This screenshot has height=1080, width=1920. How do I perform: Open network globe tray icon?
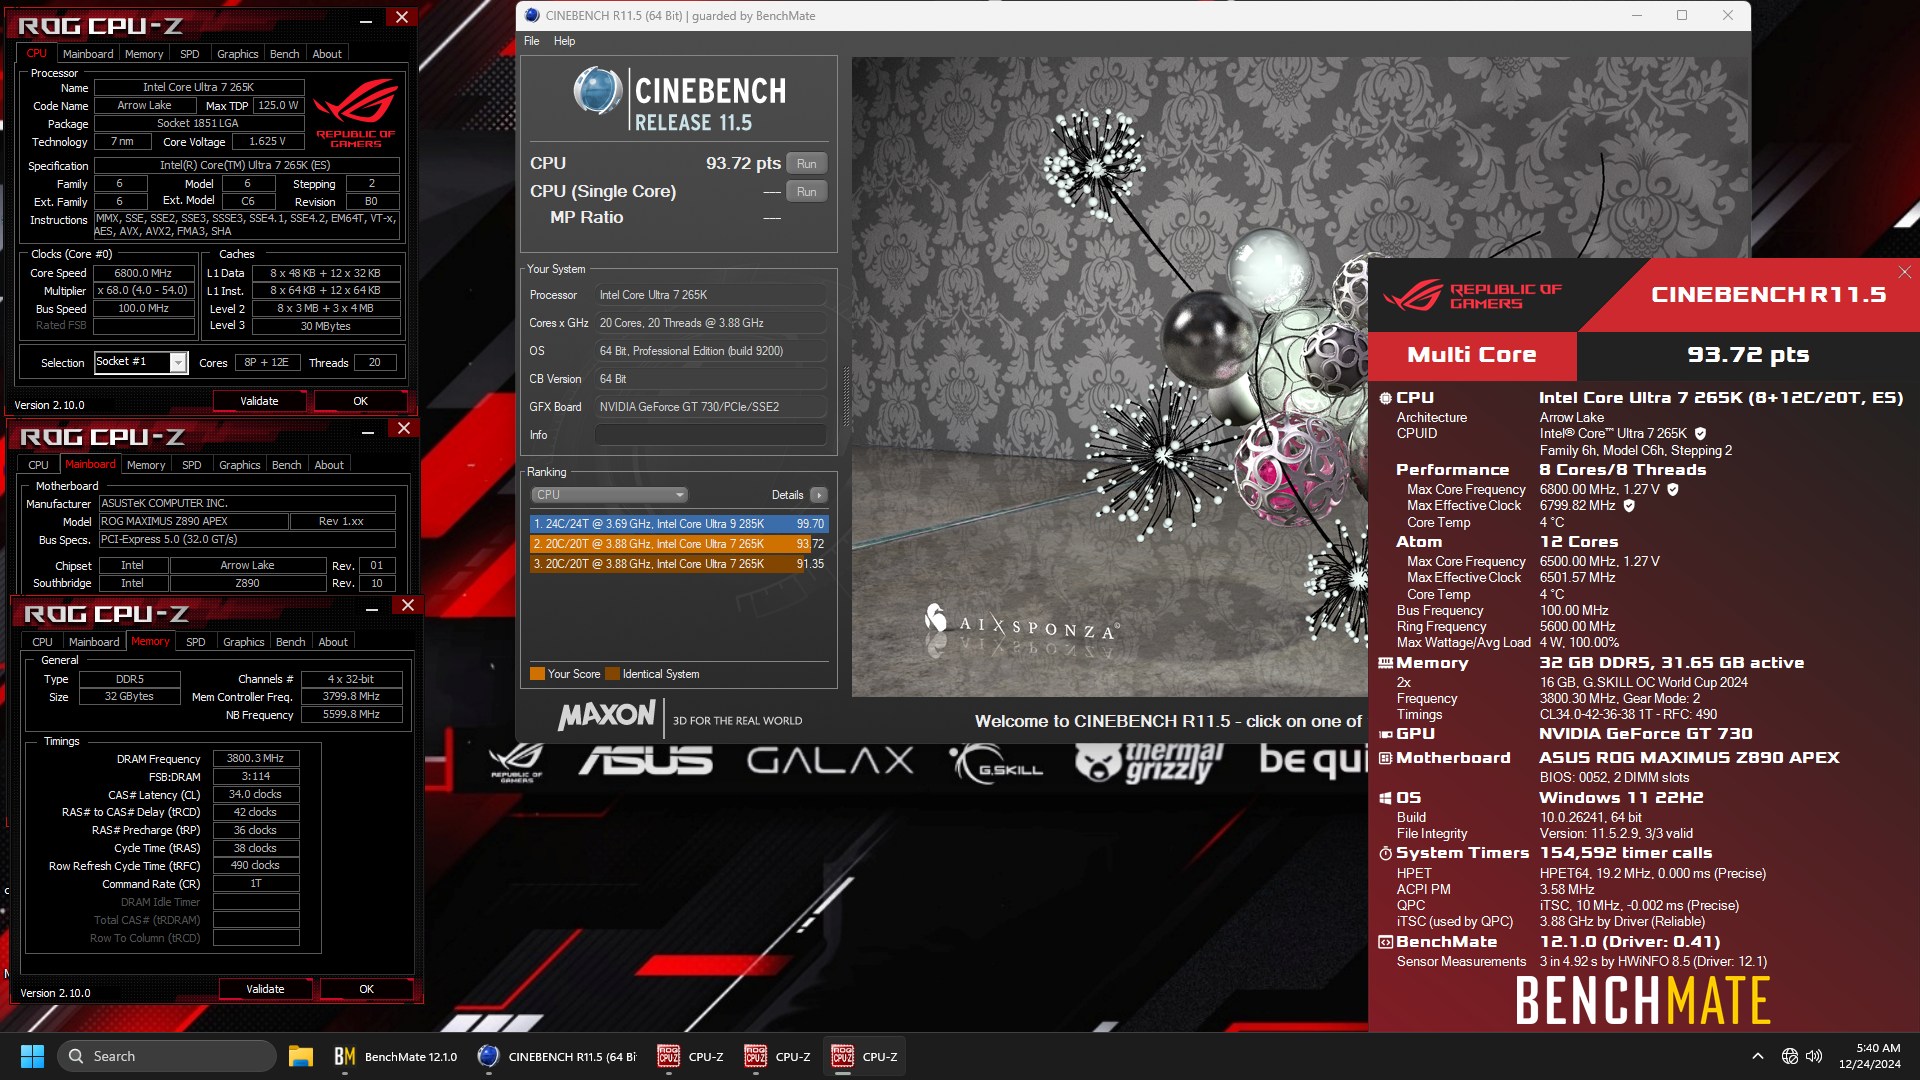(x=1790, y=1056)
